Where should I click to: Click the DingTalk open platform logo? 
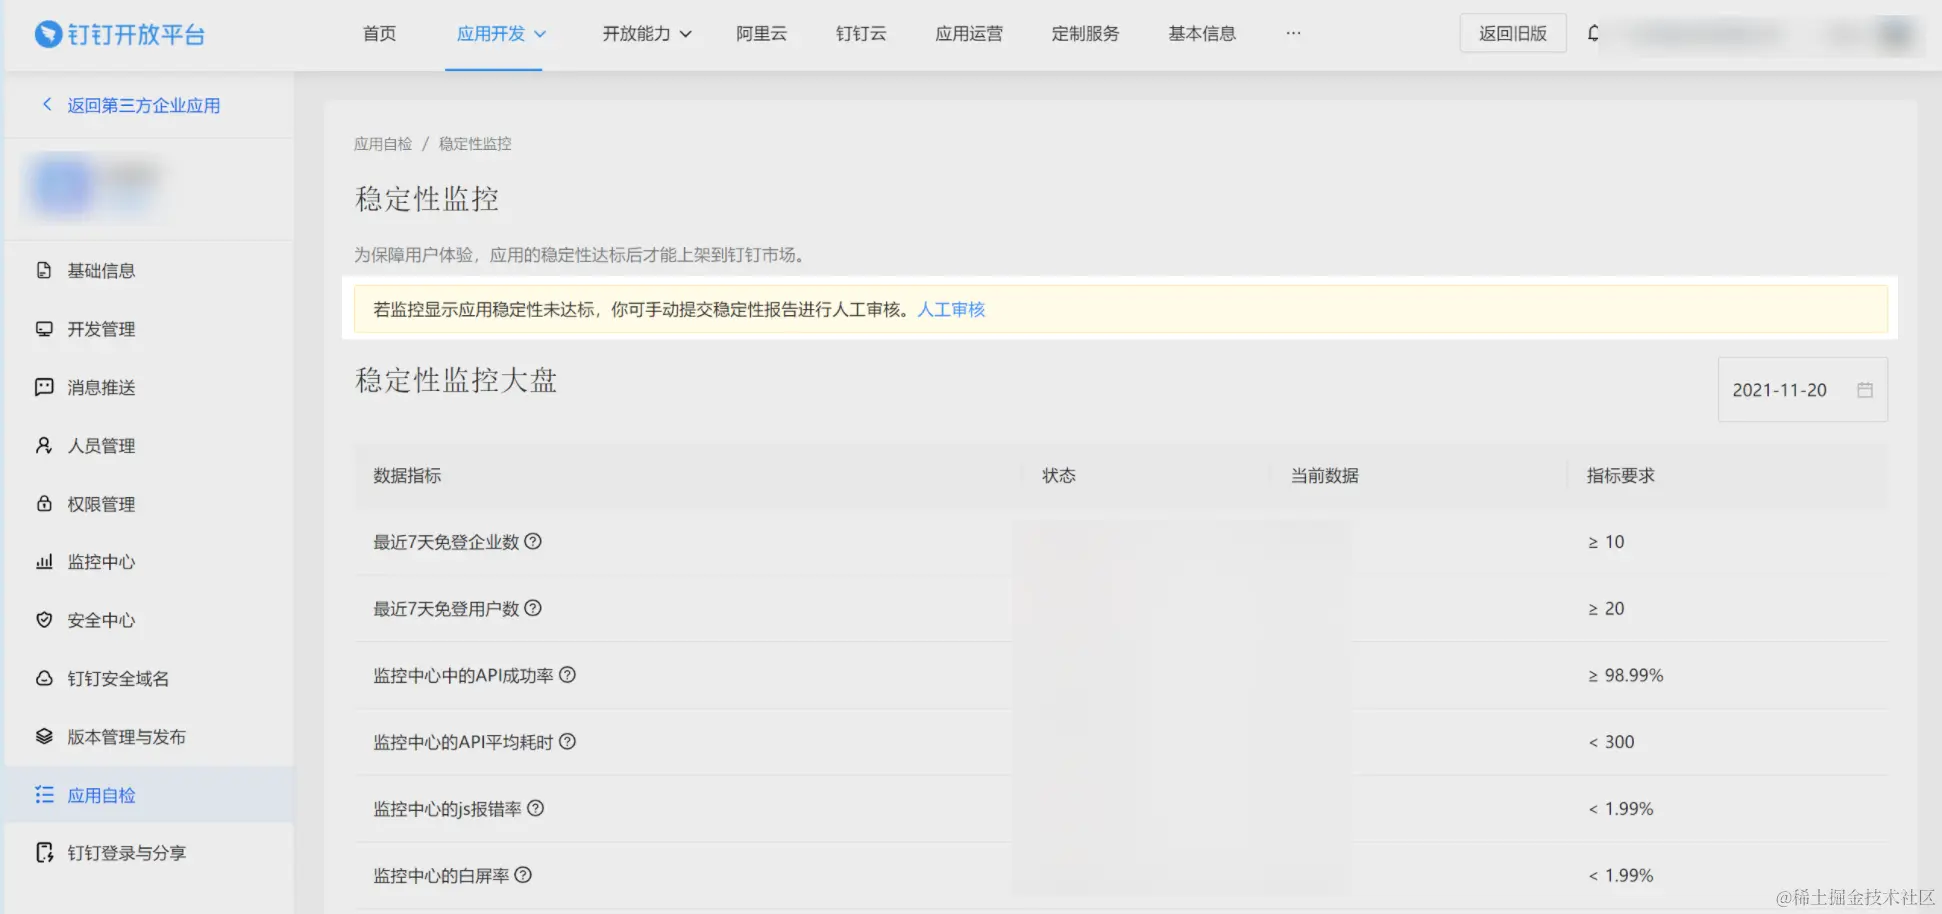[119, 34]
